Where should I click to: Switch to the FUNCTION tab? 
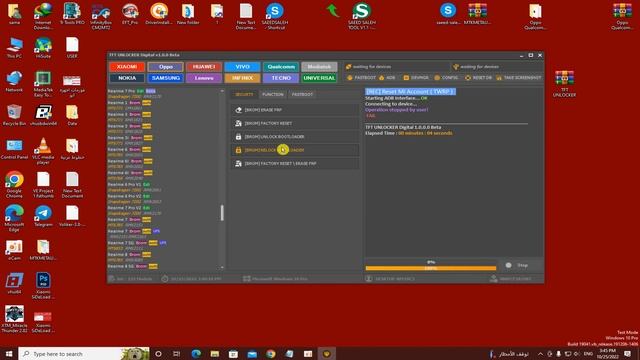pos(273,94)
